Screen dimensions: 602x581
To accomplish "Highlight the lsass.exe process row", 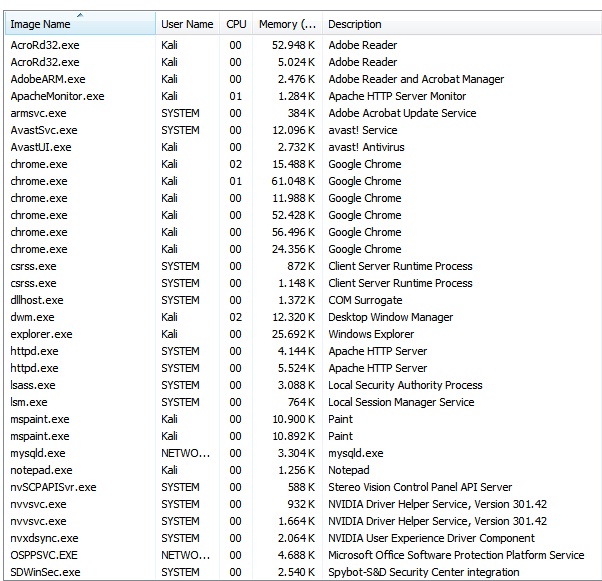I will tap(33, 385).
